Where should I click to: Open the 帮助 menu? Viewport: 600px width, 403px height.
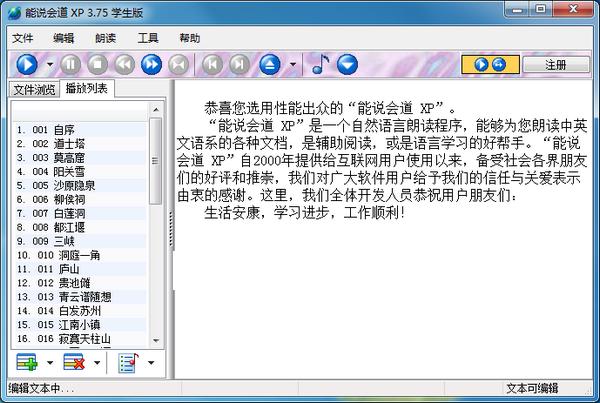pyautogui.click(x=189, y=38)
